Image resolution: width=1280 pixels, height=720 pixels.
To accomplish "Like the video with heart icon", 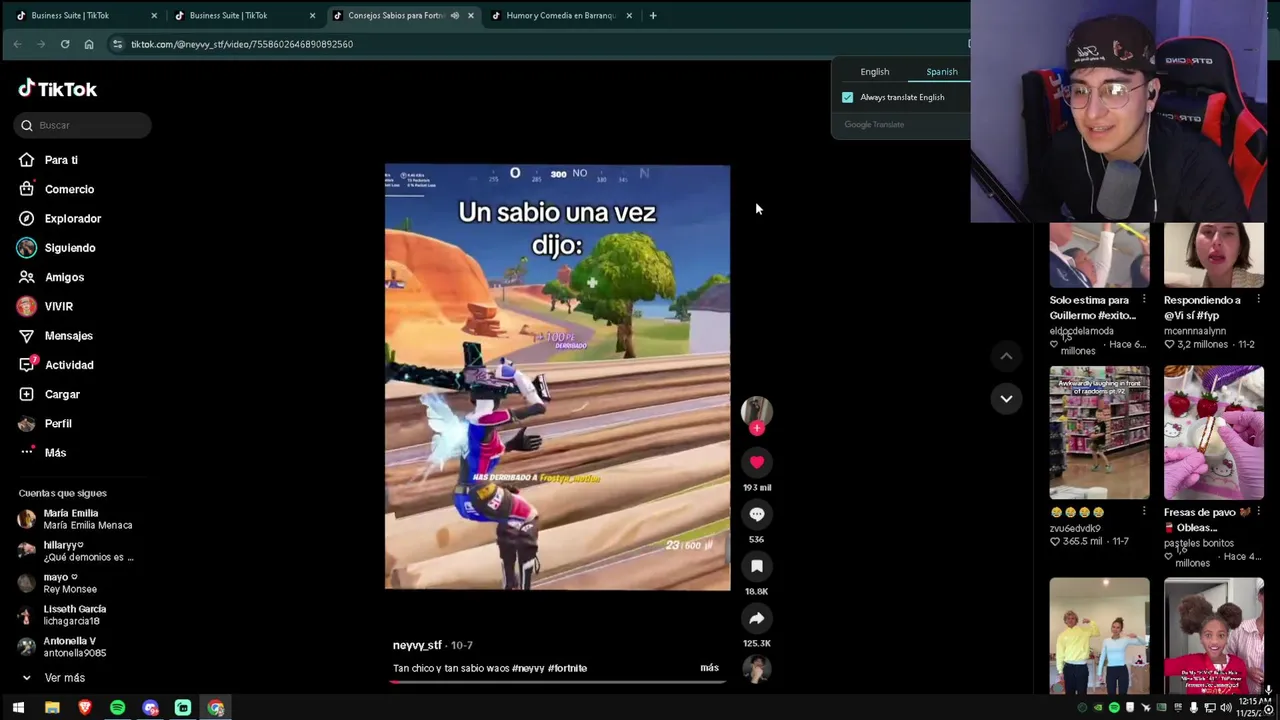I will point(757,462).
